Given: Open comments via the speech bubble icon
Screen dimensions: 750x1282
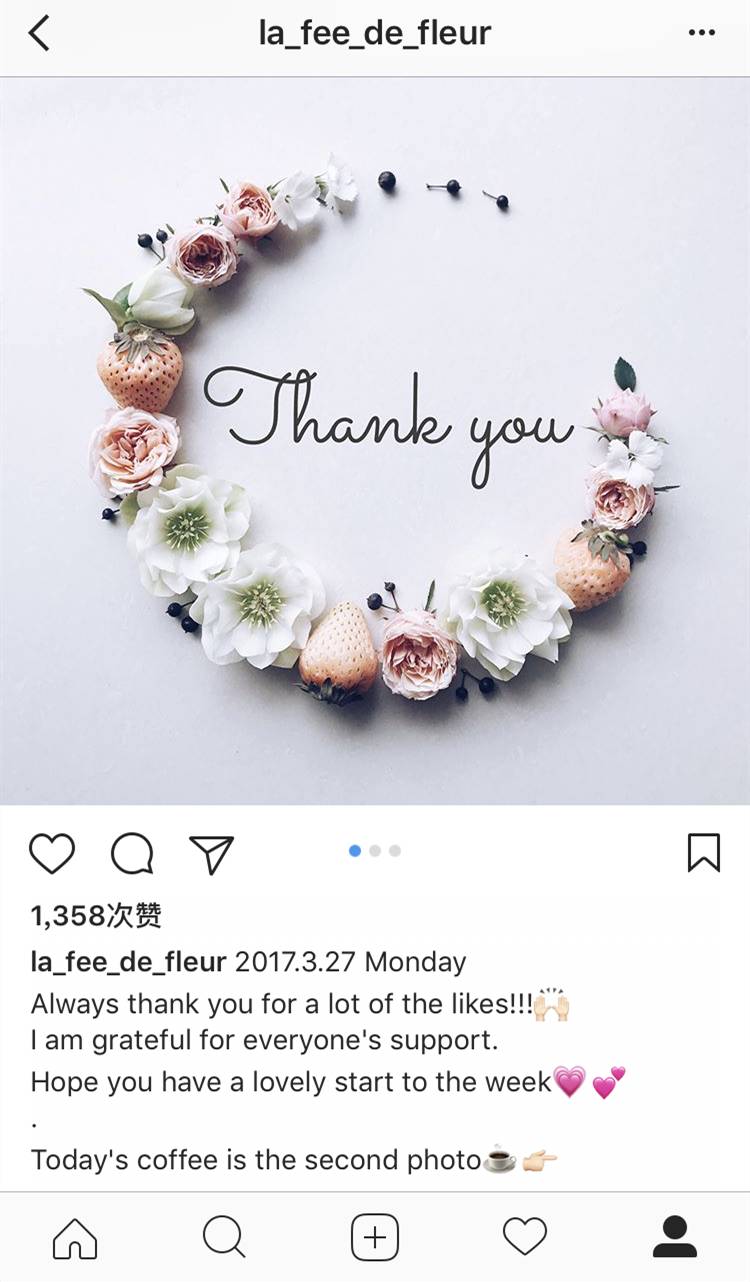Looking at the screenshot, I should (132, 854).
